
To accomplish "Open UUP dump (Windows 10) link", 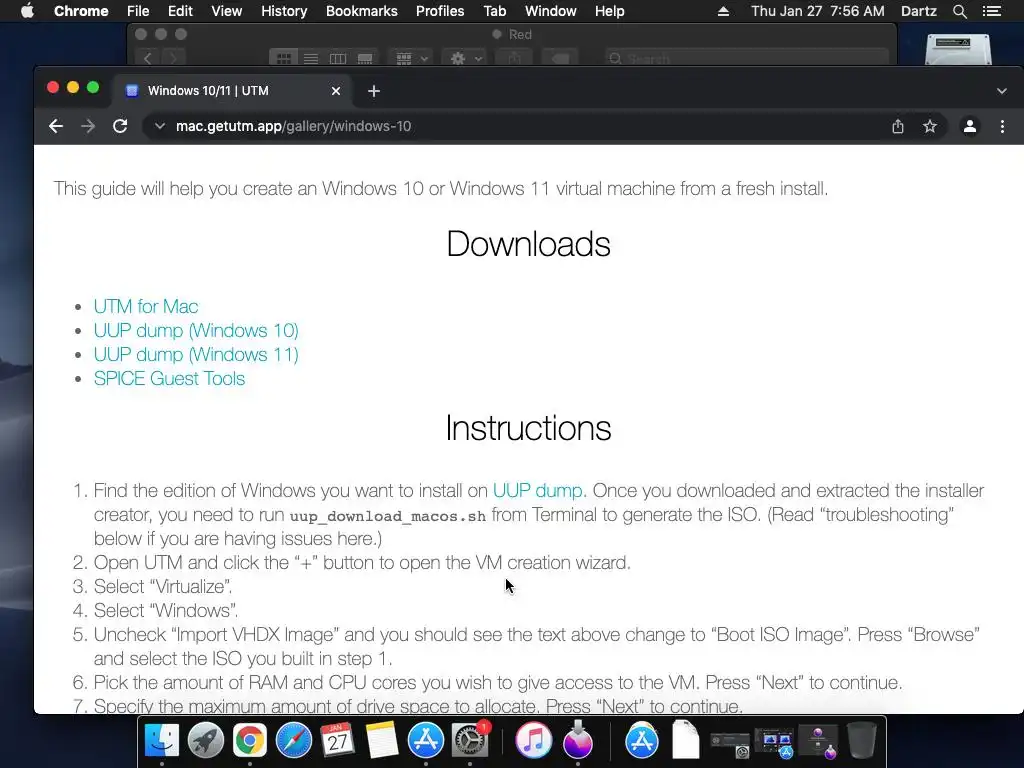I will point(196,330).
